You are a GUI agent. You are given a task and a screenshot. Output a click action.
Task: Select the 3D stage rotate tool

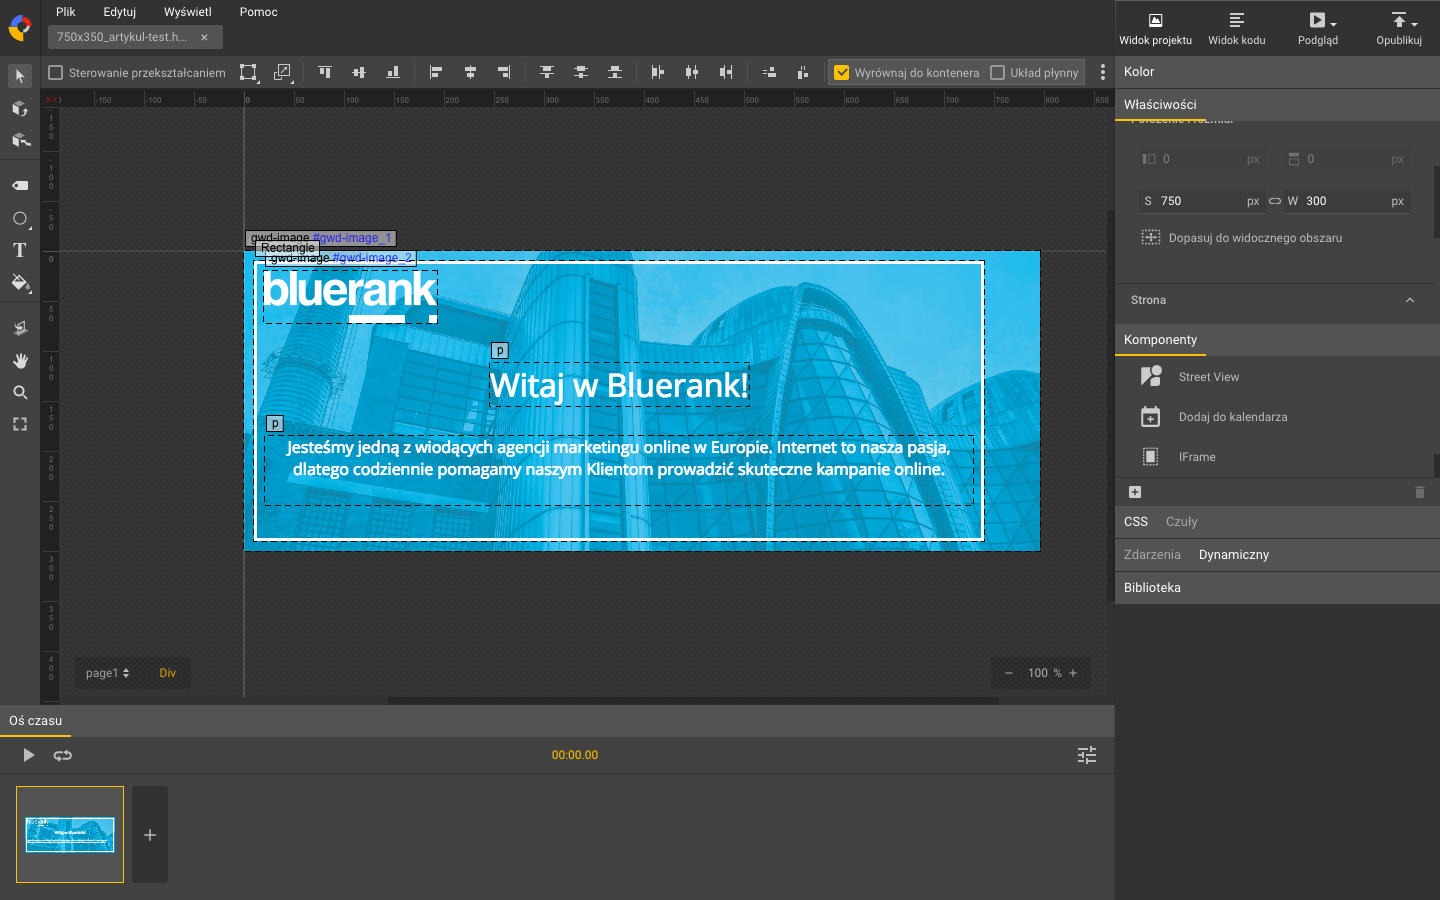click(x=20, y=328)
